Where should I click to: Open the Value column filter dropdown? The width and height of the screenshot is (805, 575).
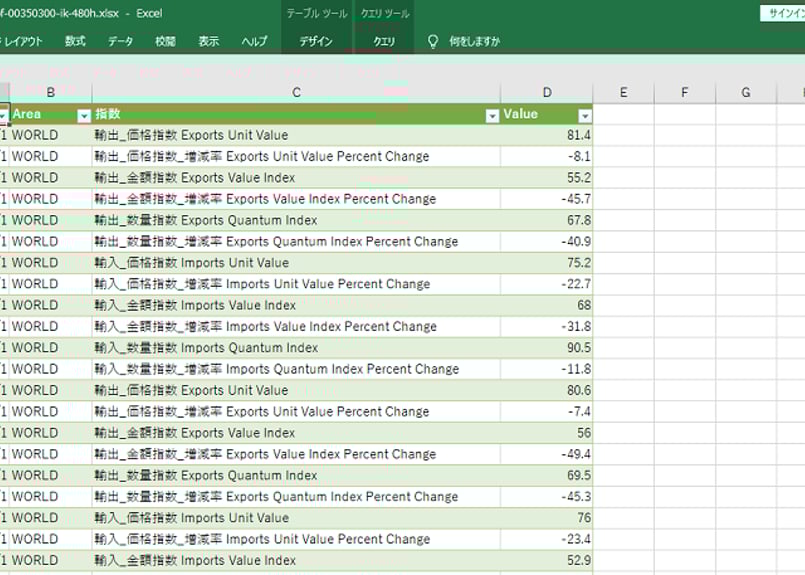(585, 116)
